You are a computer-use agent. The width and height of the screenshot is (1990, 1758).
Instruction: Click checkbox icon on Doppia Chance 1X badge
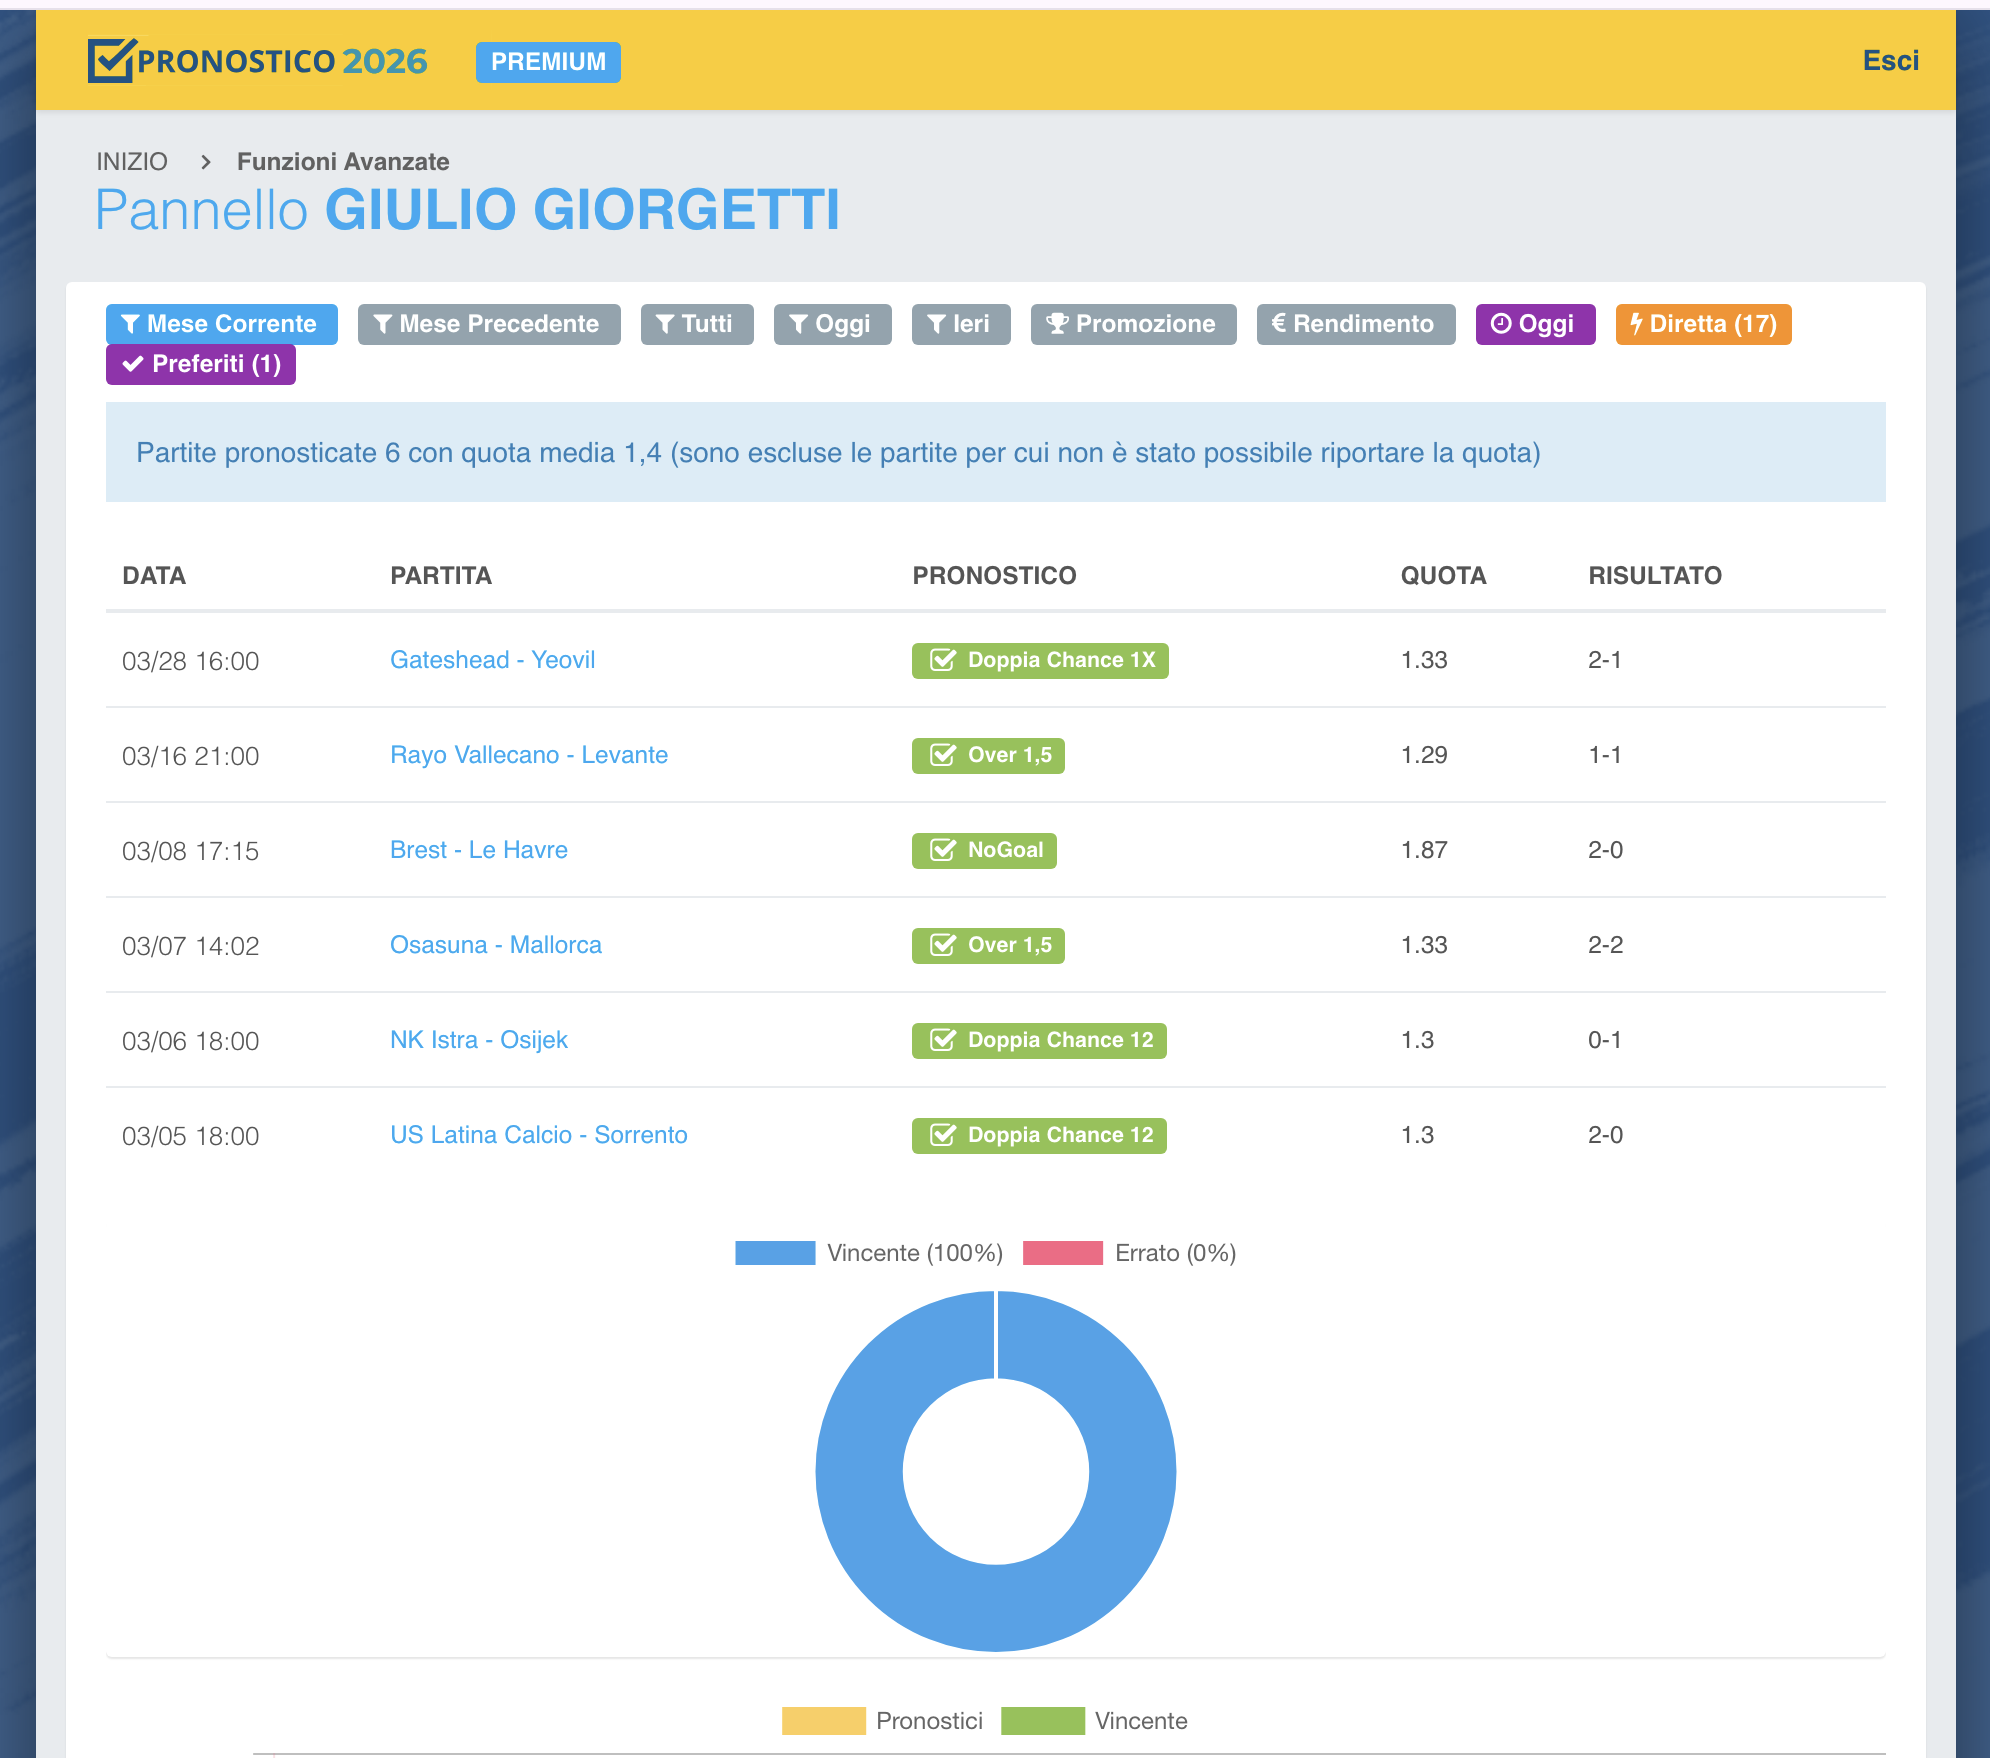942,660
